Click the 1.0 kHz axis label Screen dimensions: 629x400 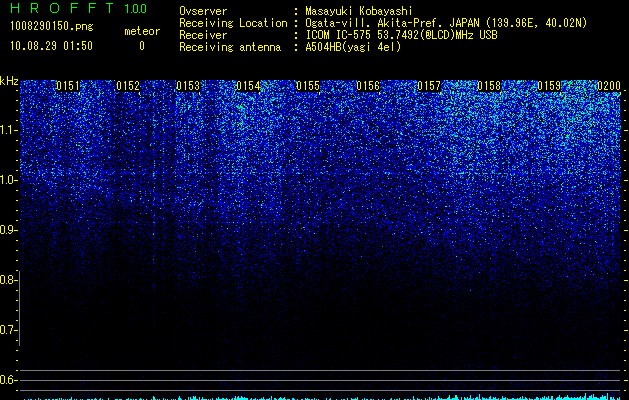tap(9, 180)
